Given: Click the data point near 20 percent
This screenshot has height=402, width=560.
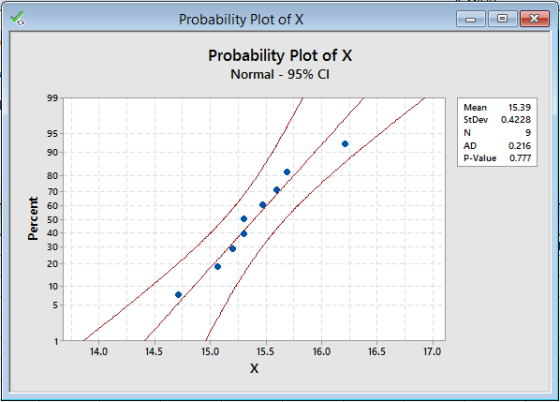Looking at the screenshot, I should click(x=218, y=267).
